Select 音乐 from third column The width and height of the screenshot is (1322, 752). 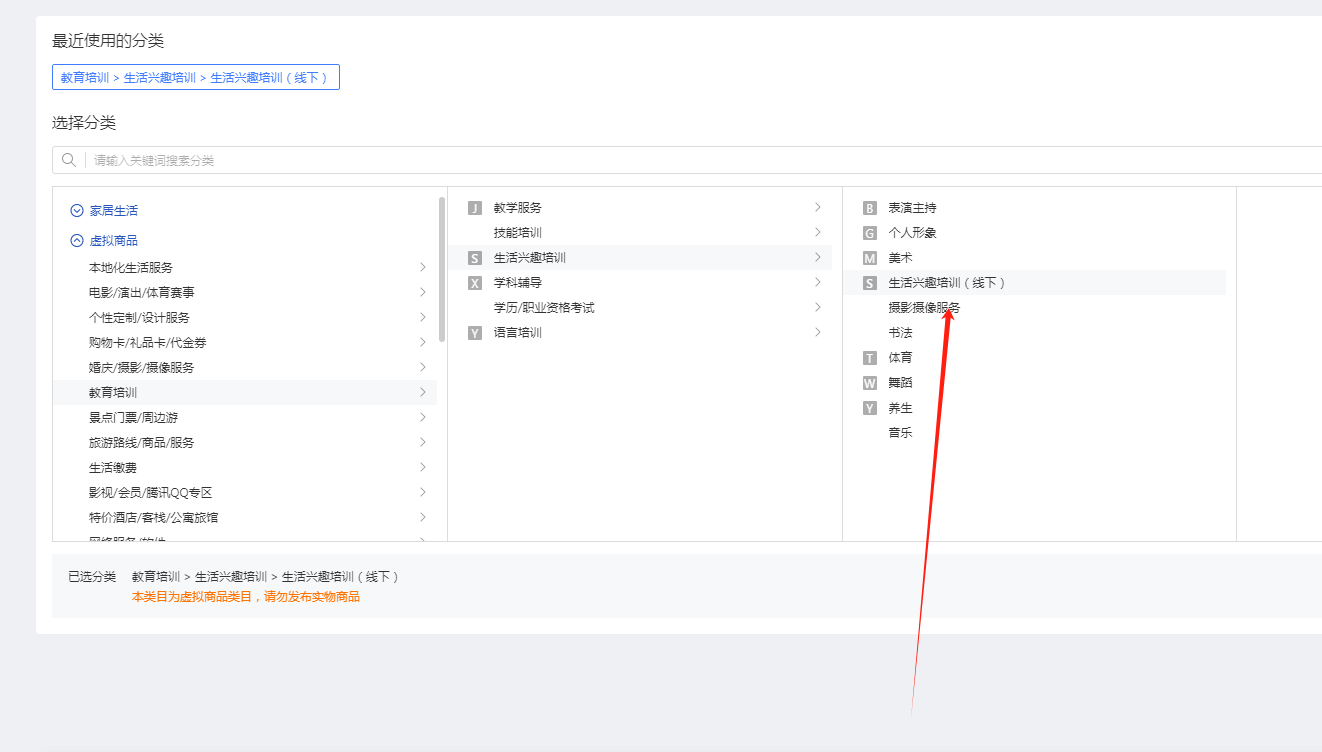(x=900, y=433)
